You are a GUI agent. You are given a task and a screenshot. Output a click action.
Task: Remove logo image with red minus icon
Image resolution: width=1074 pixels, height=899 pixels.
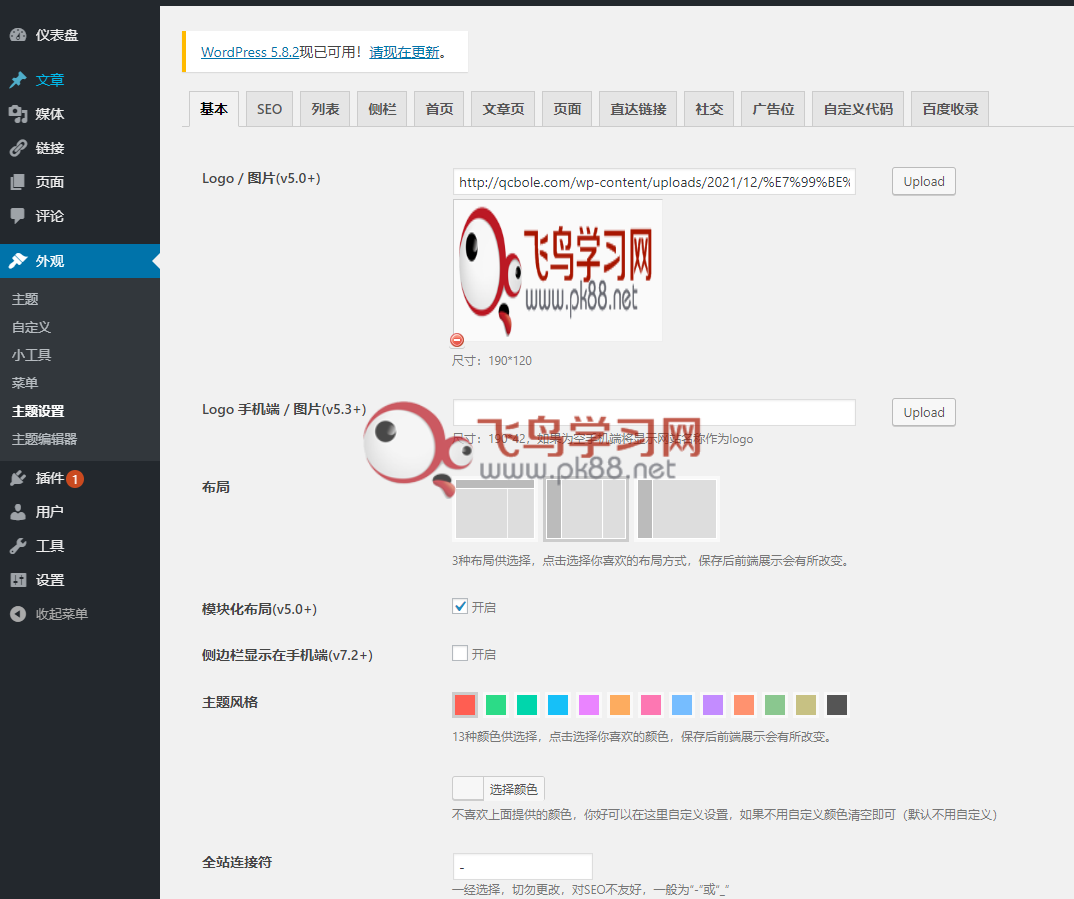click(x=458, y=340)
